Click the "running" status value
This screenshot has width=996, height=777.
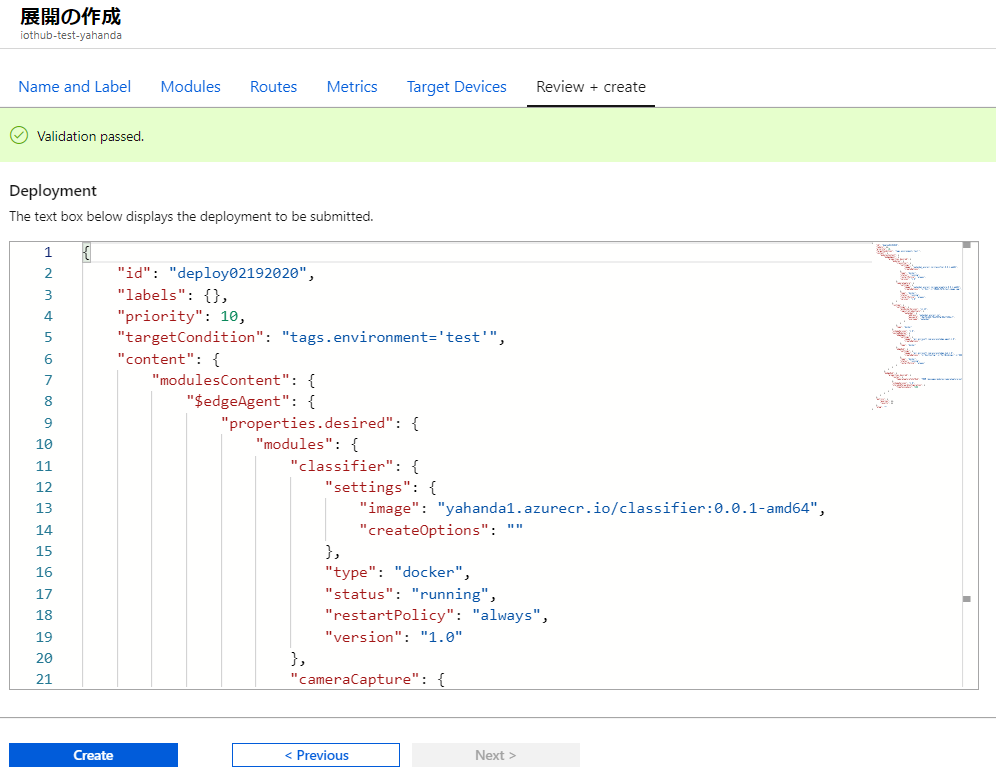[x=450, y=594]
